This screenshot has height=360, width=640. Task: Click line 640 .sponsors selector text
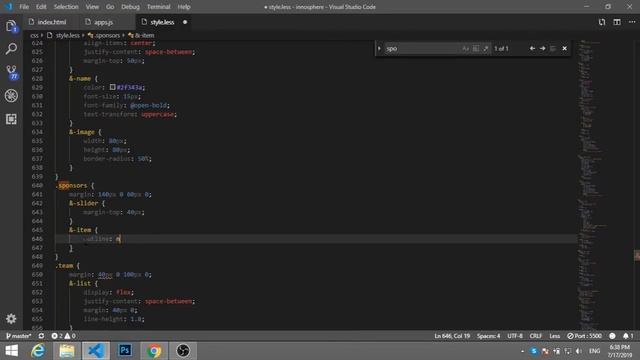click(72, 185)
